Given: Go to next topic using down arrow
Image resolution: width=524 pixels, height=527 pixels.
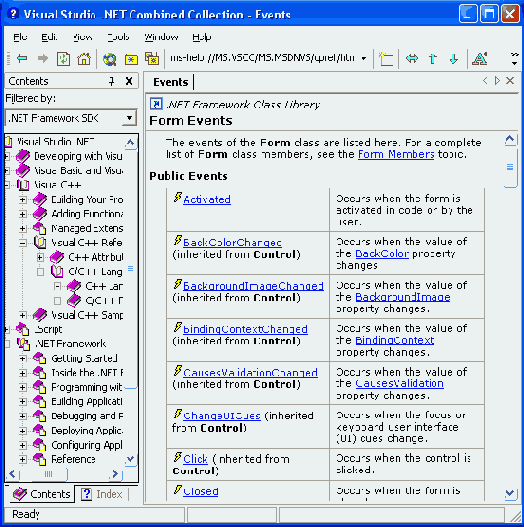Looking at the screenshot, I should pos(454,59).
